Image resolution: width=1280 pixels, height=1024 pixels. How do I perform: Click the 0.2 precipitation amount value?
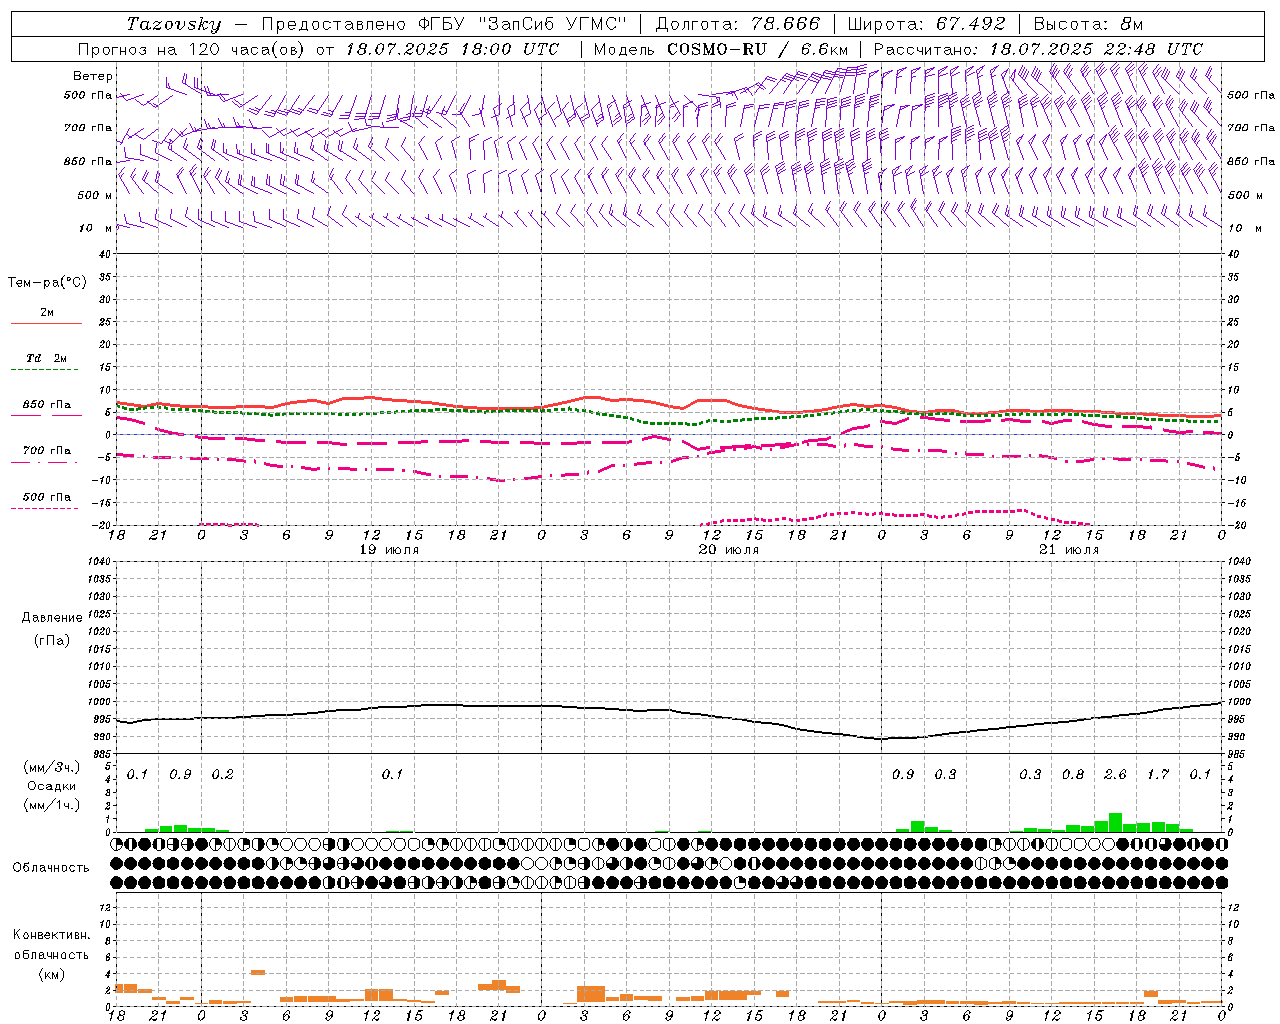(x=223, y=775)
